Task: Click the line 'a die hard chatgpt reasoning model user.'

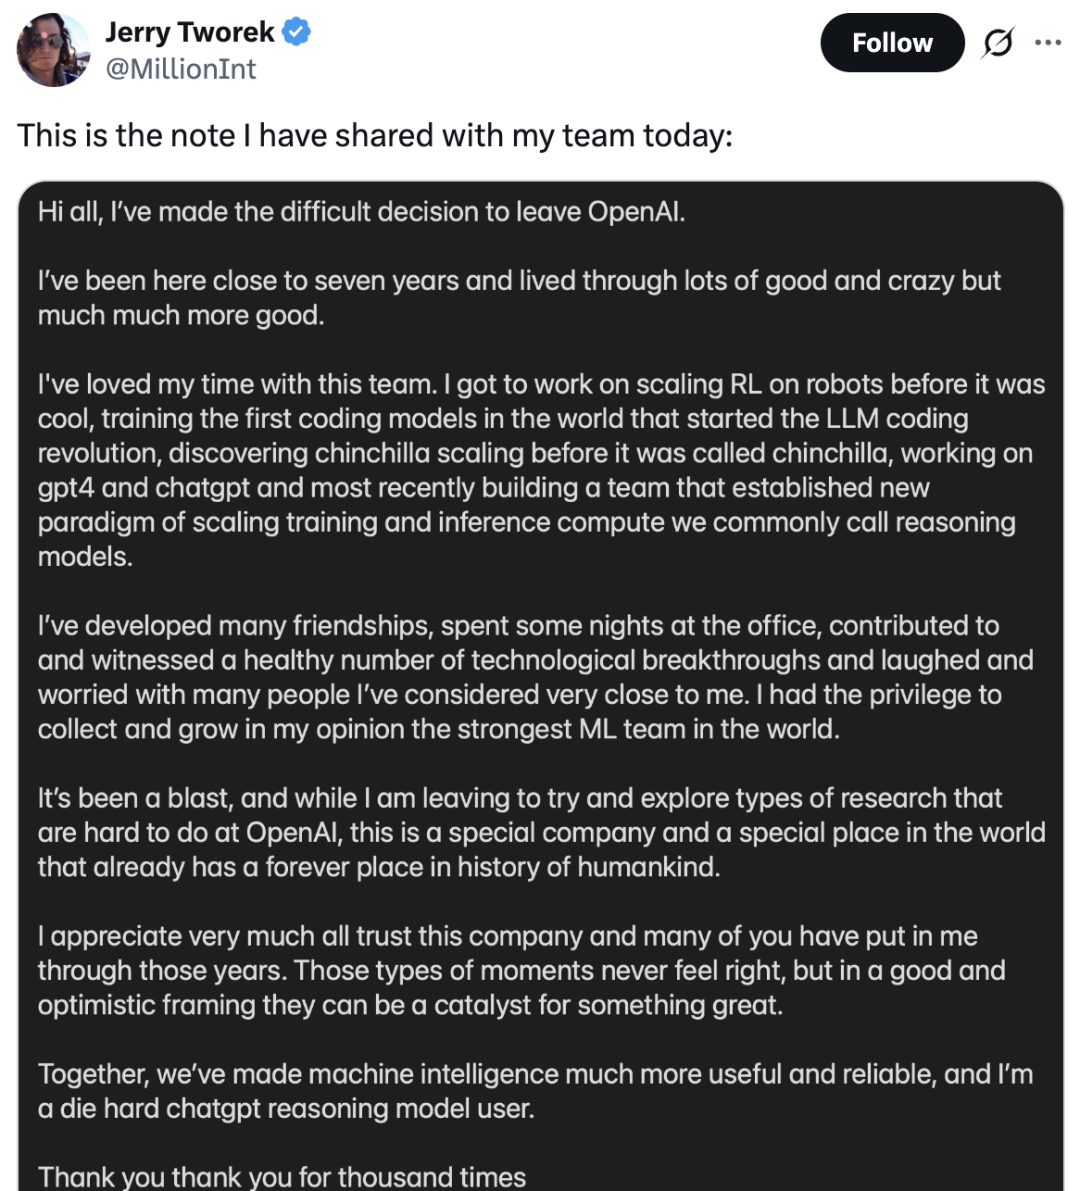Action: click(x=286, y=1109)
